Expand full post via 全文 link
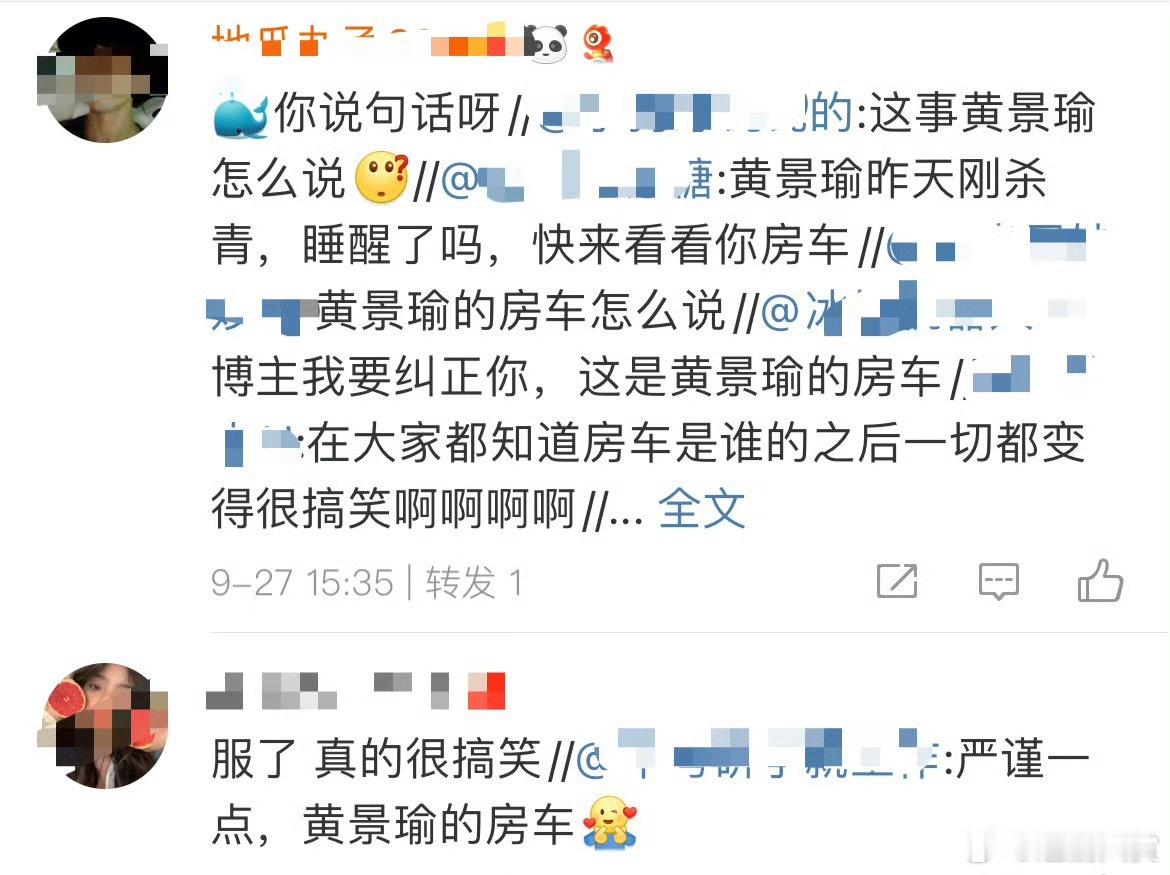Viewport: 1170px width, 875px height. tap(701, 509)
